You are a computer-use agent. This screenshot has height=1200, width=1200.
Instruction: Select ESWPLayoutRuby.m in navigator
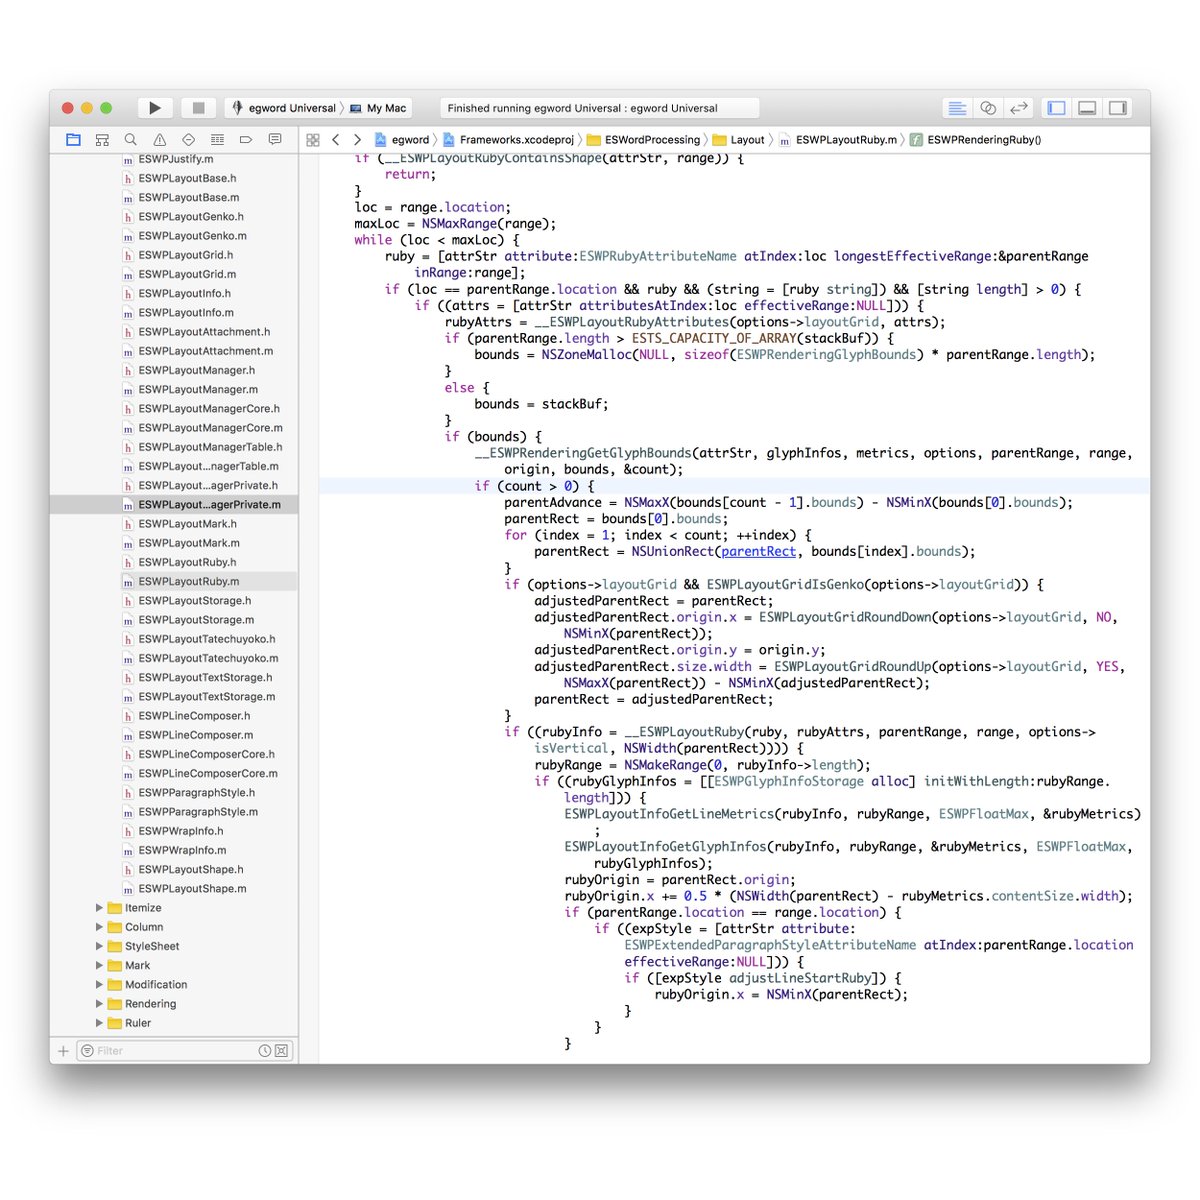coord(174,581)
